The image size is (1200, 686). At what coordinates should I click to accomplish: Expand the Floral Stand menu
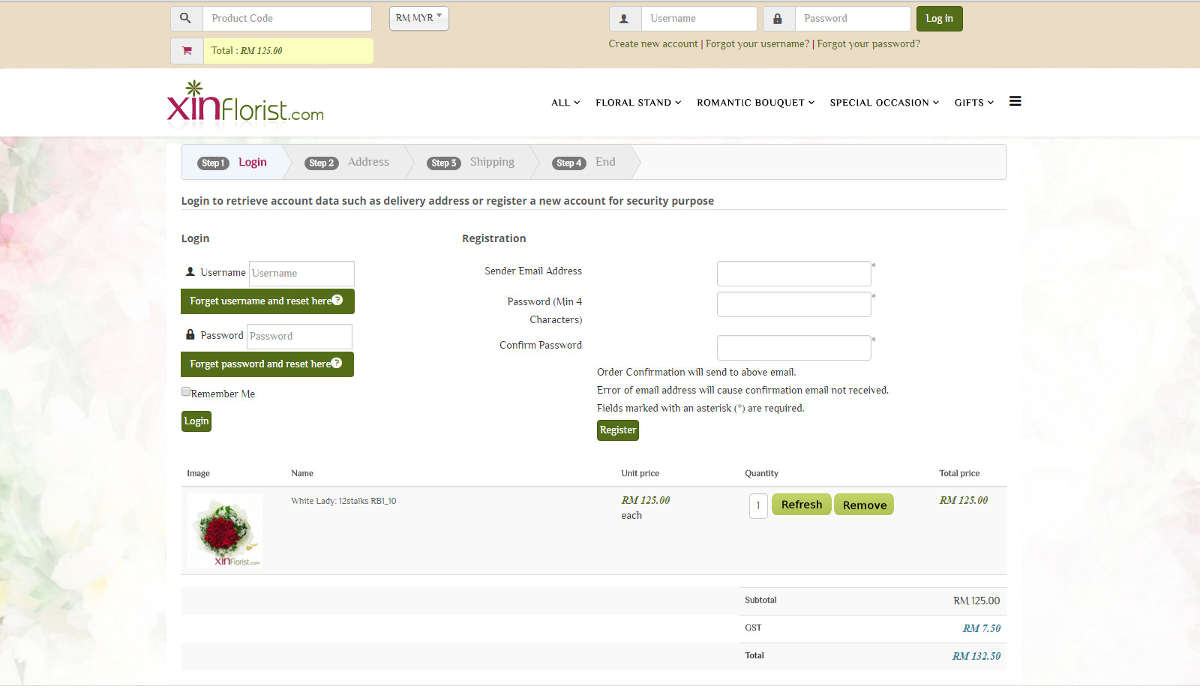[x=638, y=102]
